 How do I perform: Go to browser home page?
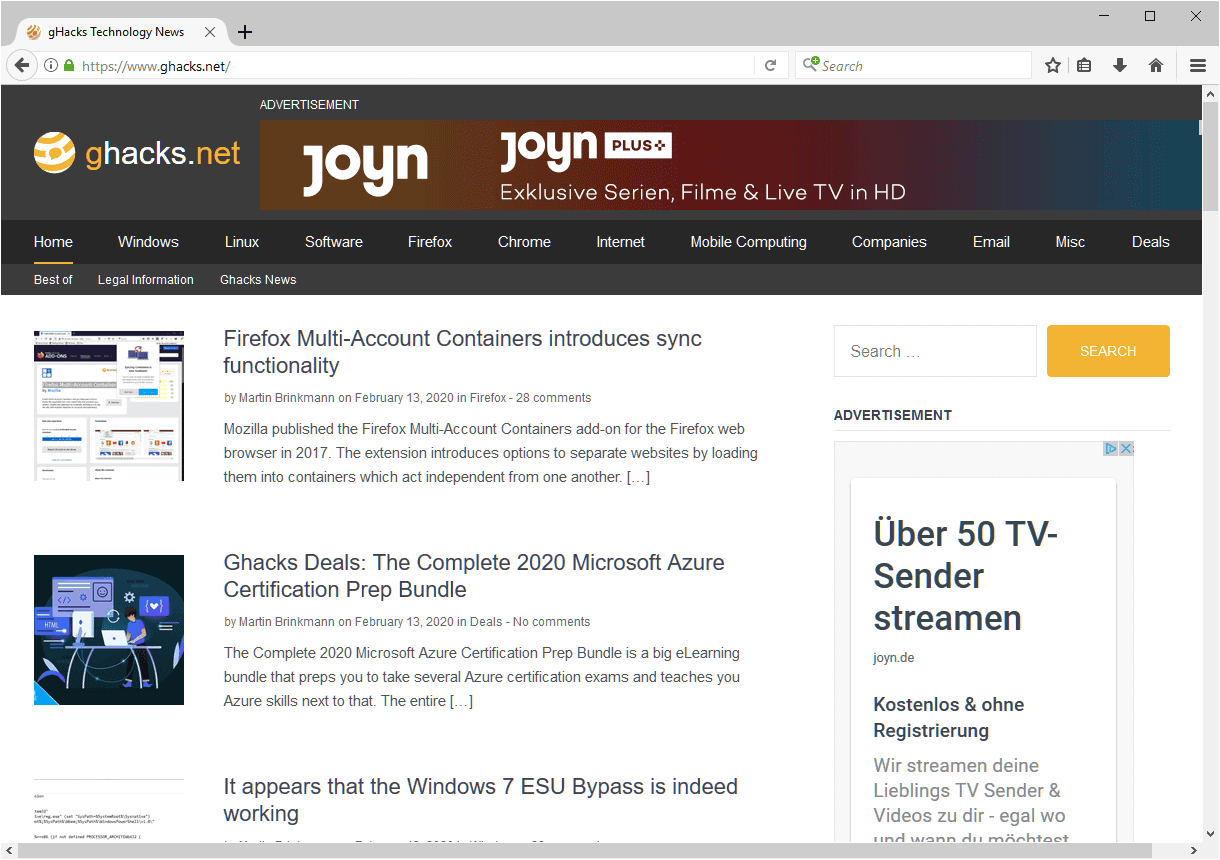(1156, 65)
